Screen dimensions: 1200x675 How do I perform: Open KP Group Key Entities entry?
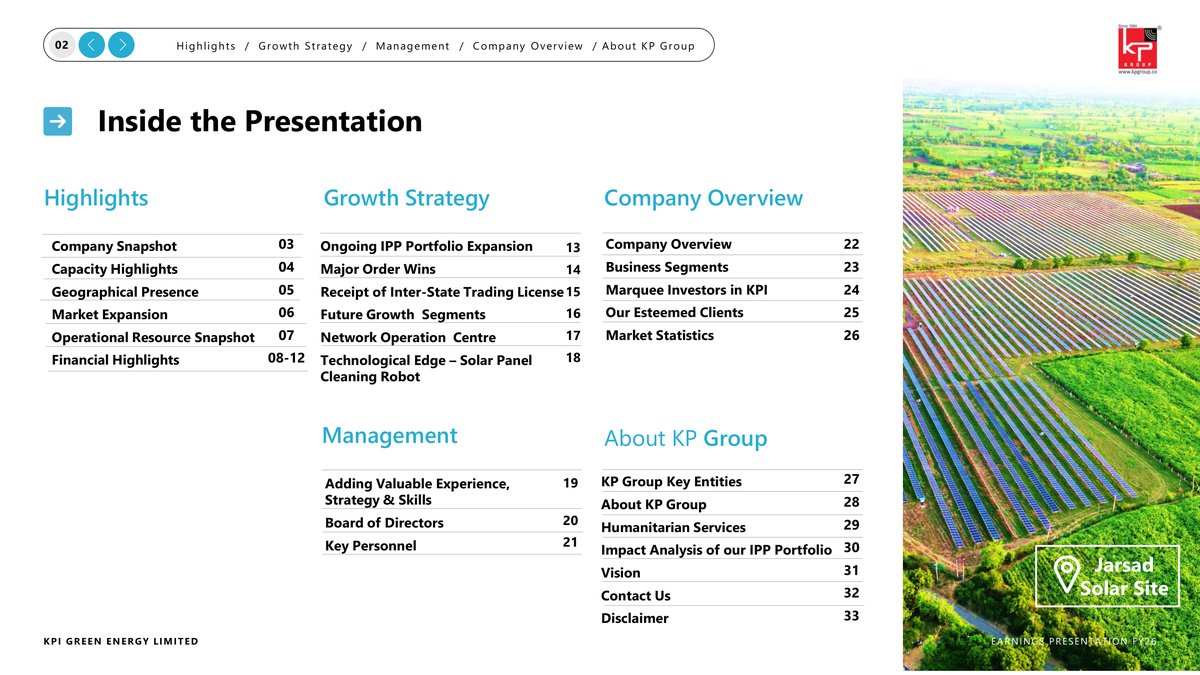(671, 482)
